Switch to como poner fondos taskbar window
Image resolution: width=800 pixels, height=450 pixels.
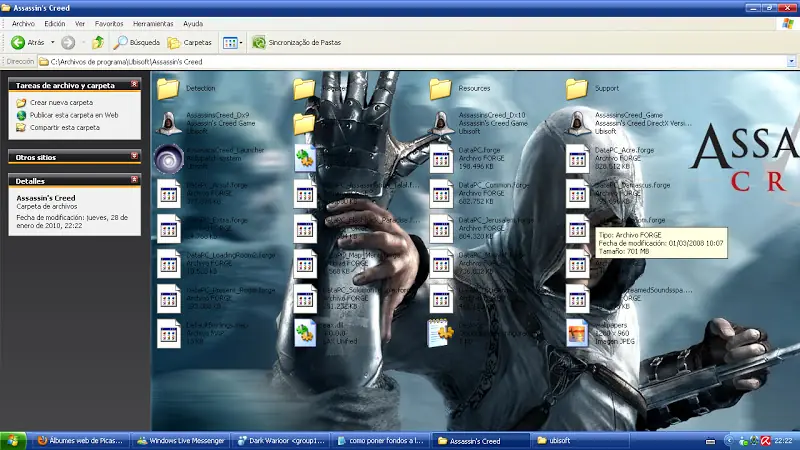381,441
